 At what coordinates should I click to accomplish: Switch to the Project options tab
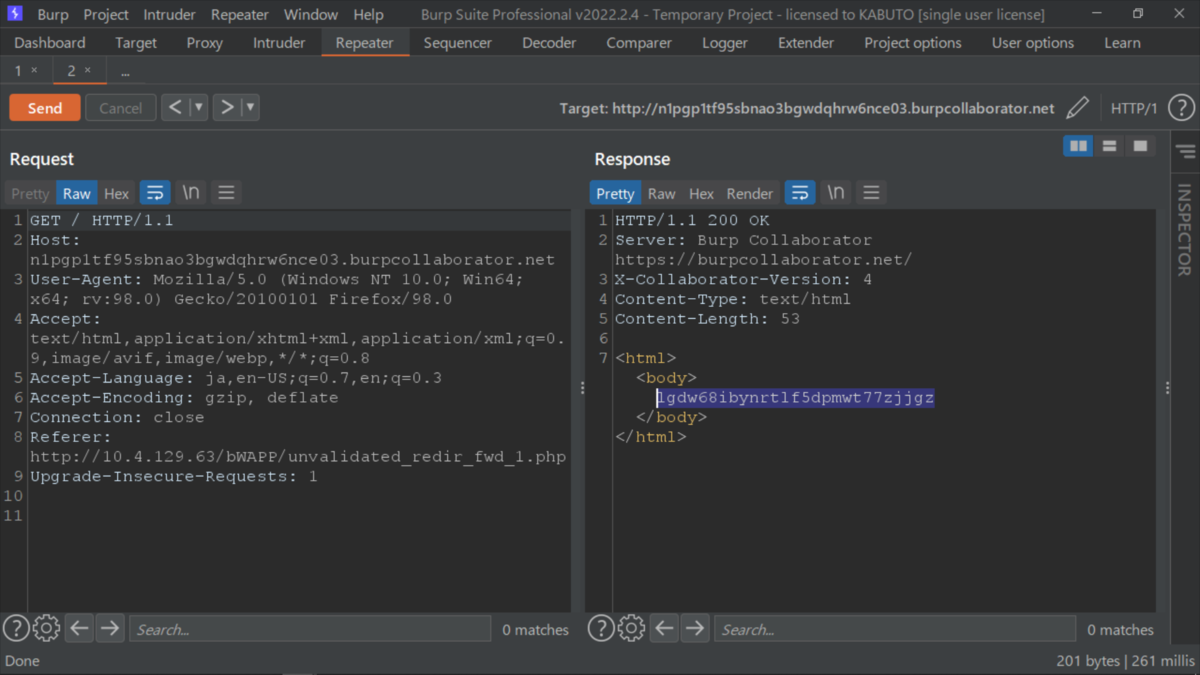coord(913,43)
